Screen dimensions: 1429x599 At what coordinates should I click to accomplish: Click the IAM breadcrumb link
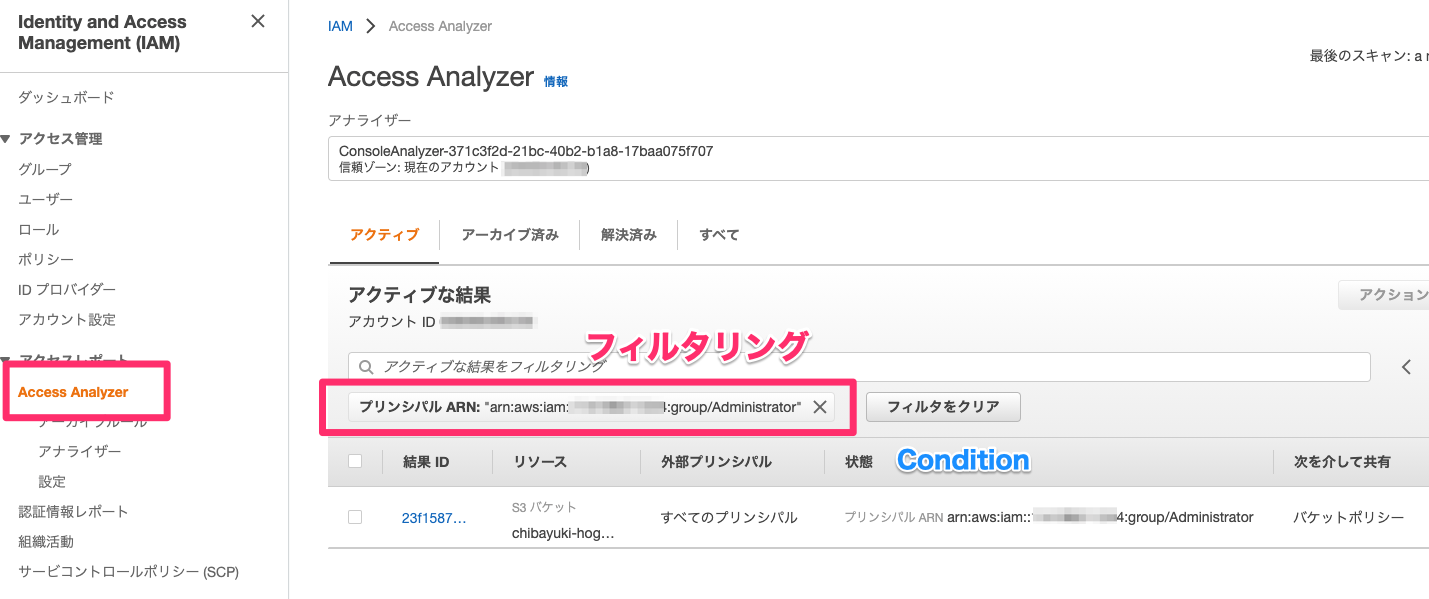coord(340,26)
